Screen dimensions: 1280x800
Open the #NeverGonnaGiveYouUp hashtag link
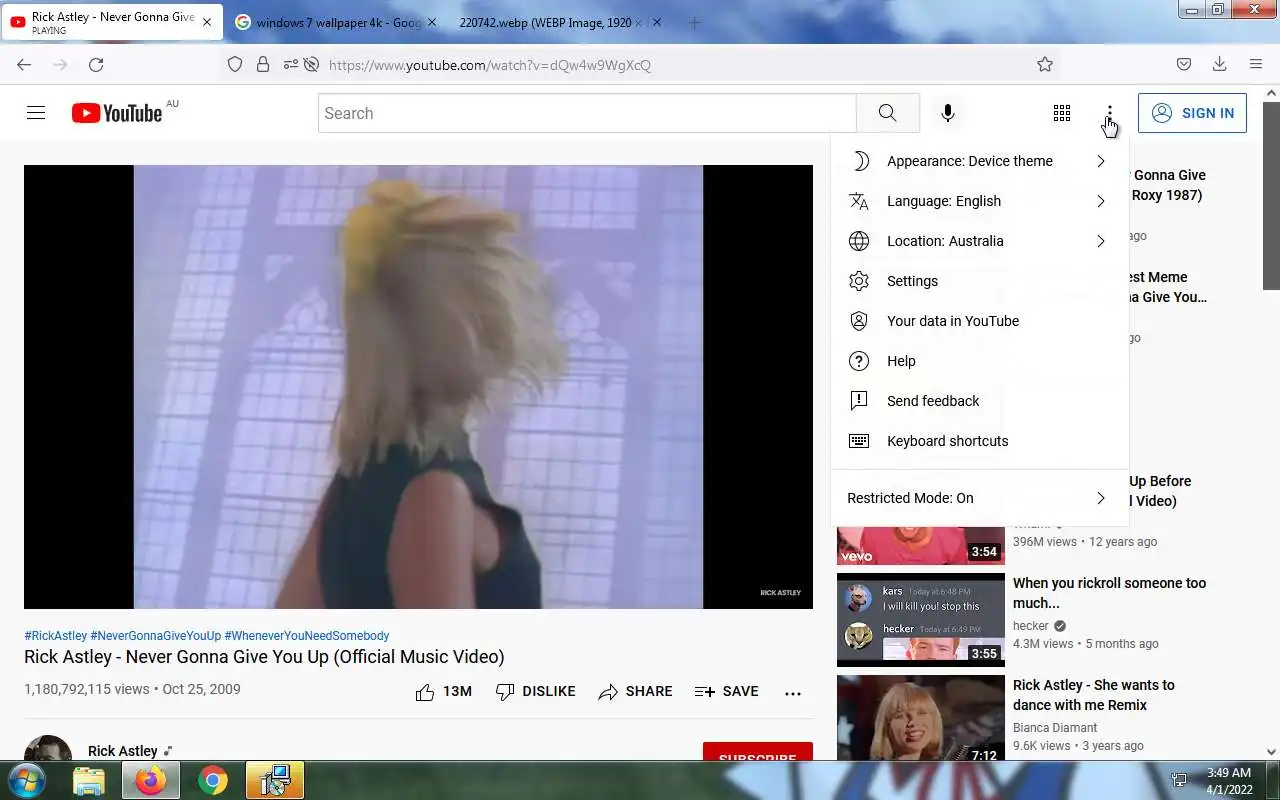[156, 635]
